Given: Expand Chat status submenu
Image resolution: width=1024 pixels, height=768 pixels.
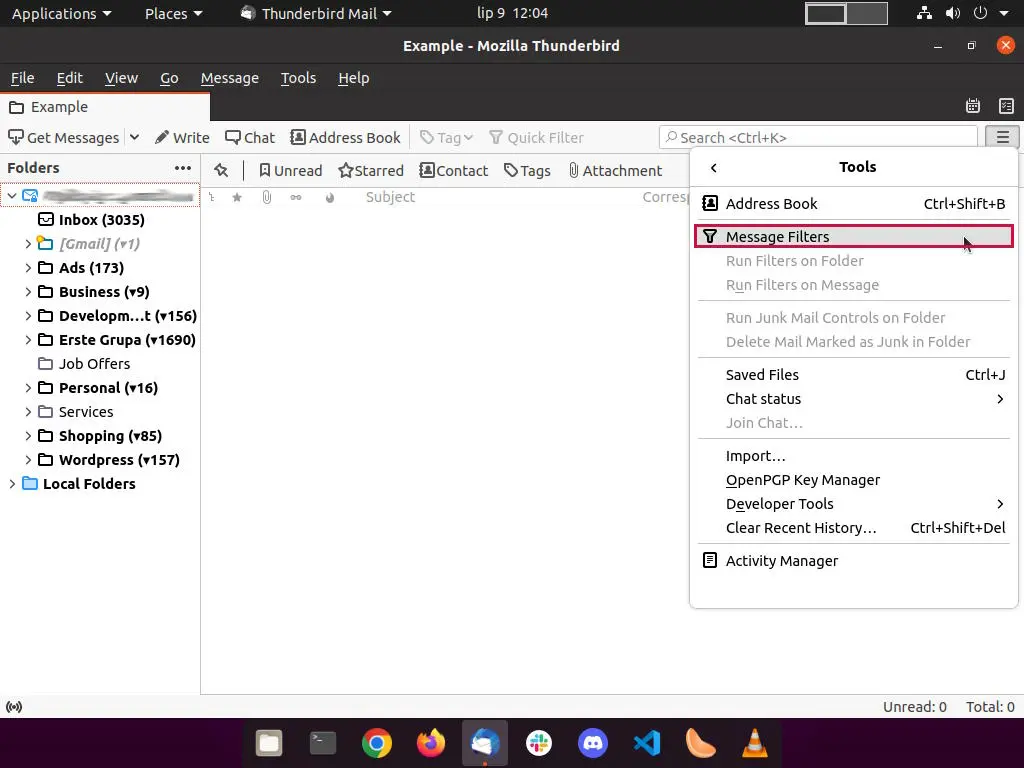Looking at the screenshot, I should point(854,399).
